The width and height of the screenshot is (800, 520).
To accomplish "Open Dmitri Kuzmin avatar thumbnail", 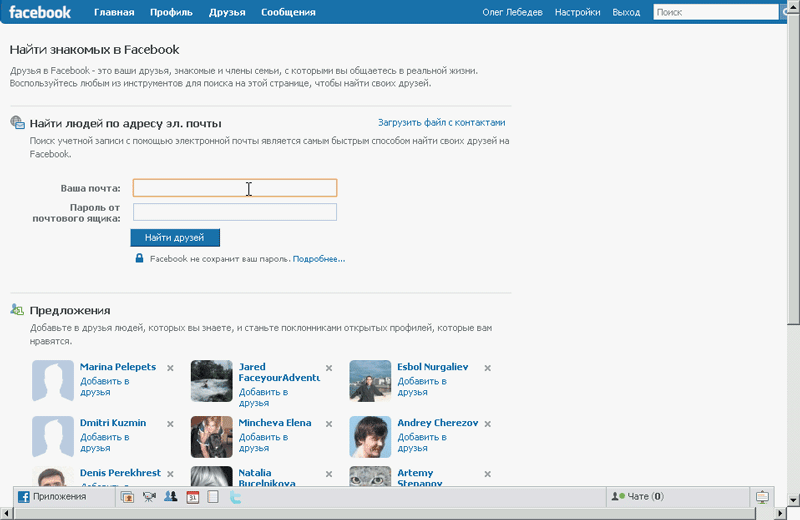I will [x=53, y=437].
